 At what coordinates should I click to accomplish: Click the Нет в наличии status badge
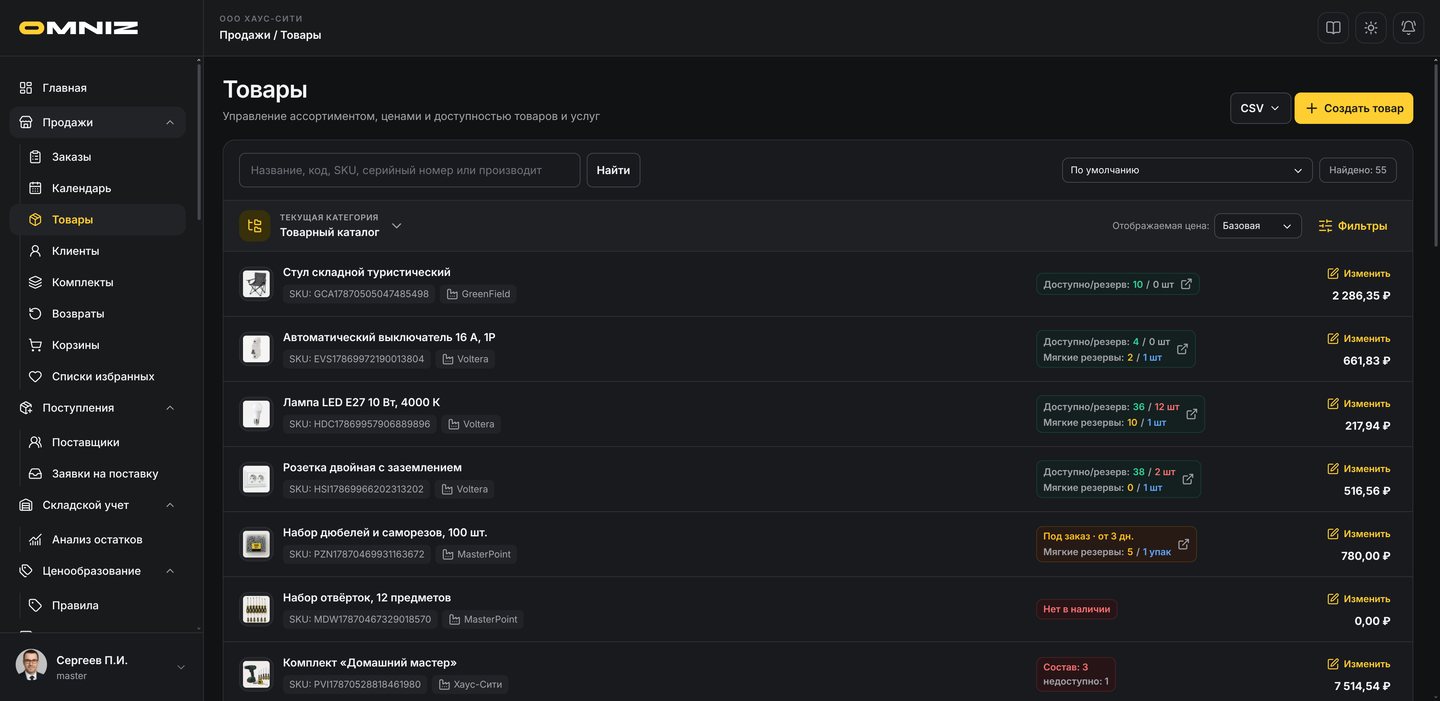(x=1076, y=609)
